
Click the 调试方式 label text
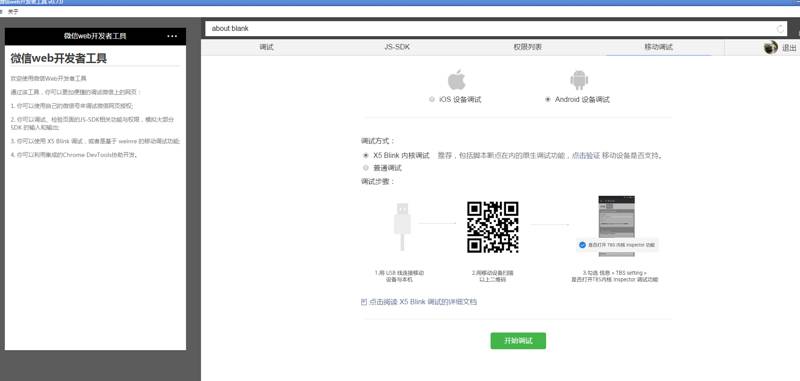(x=378, y=141)
